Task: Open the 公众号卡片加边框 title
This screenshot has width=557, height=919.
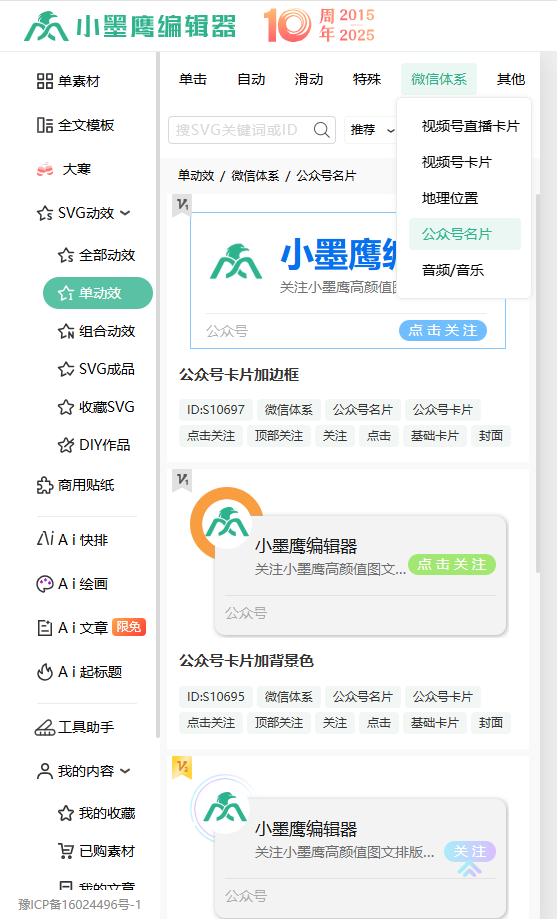Action: (x=239, y=375)
